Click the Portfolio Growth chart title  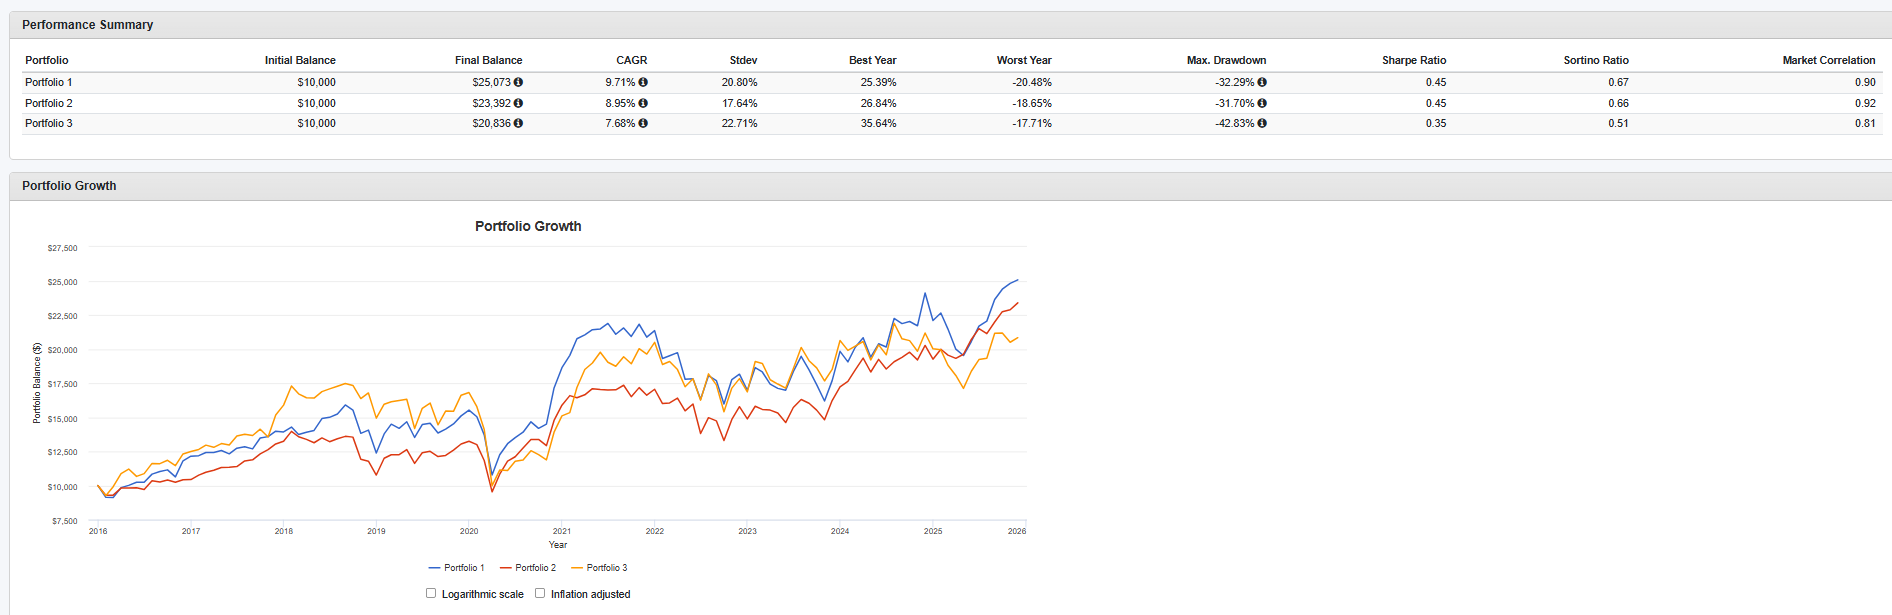point(528,226)
